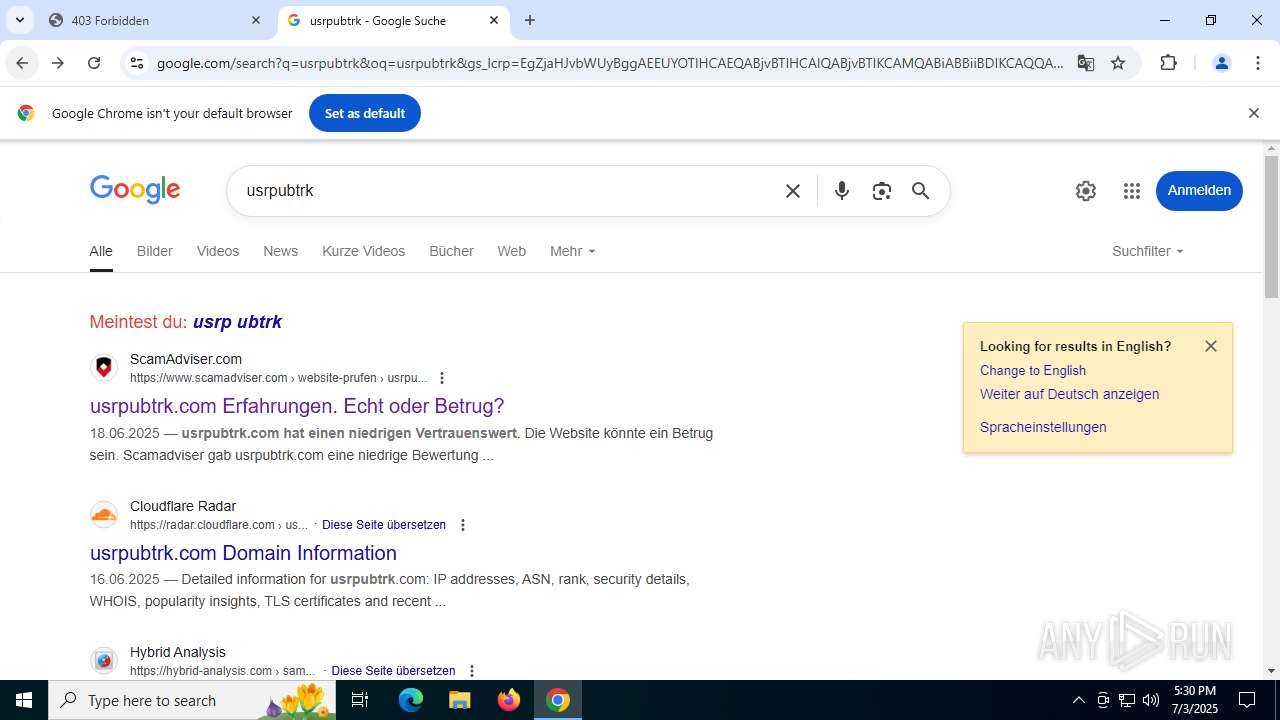Reload the current page

point(94,63)
